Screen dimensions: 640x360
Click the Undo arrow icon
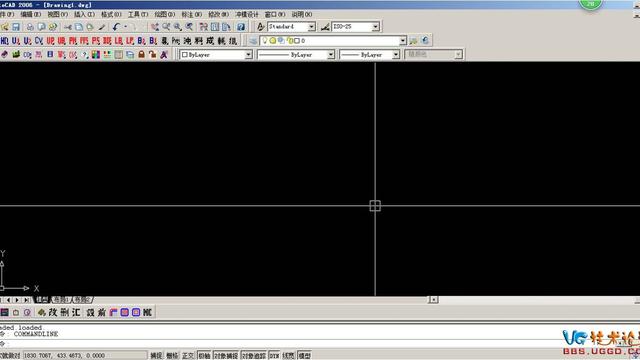[116, 27]
